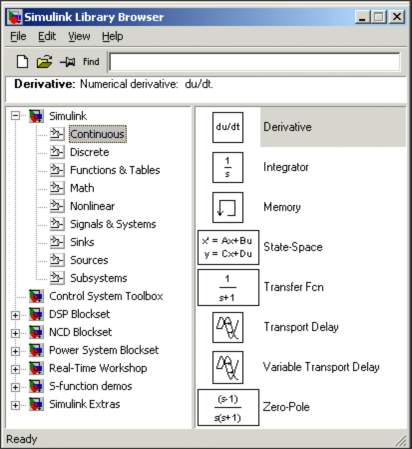
Task: Expand the DSP Blockset node
Action: [15, 315]
